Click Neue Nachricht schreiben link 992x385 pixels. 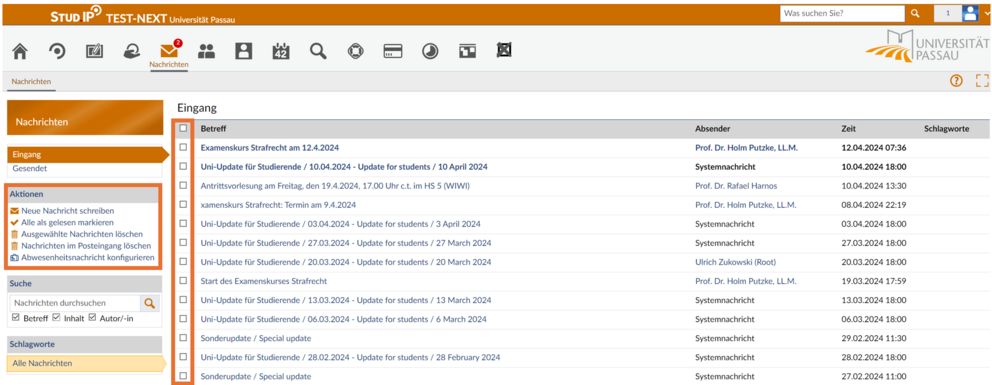tap(63, 211)
